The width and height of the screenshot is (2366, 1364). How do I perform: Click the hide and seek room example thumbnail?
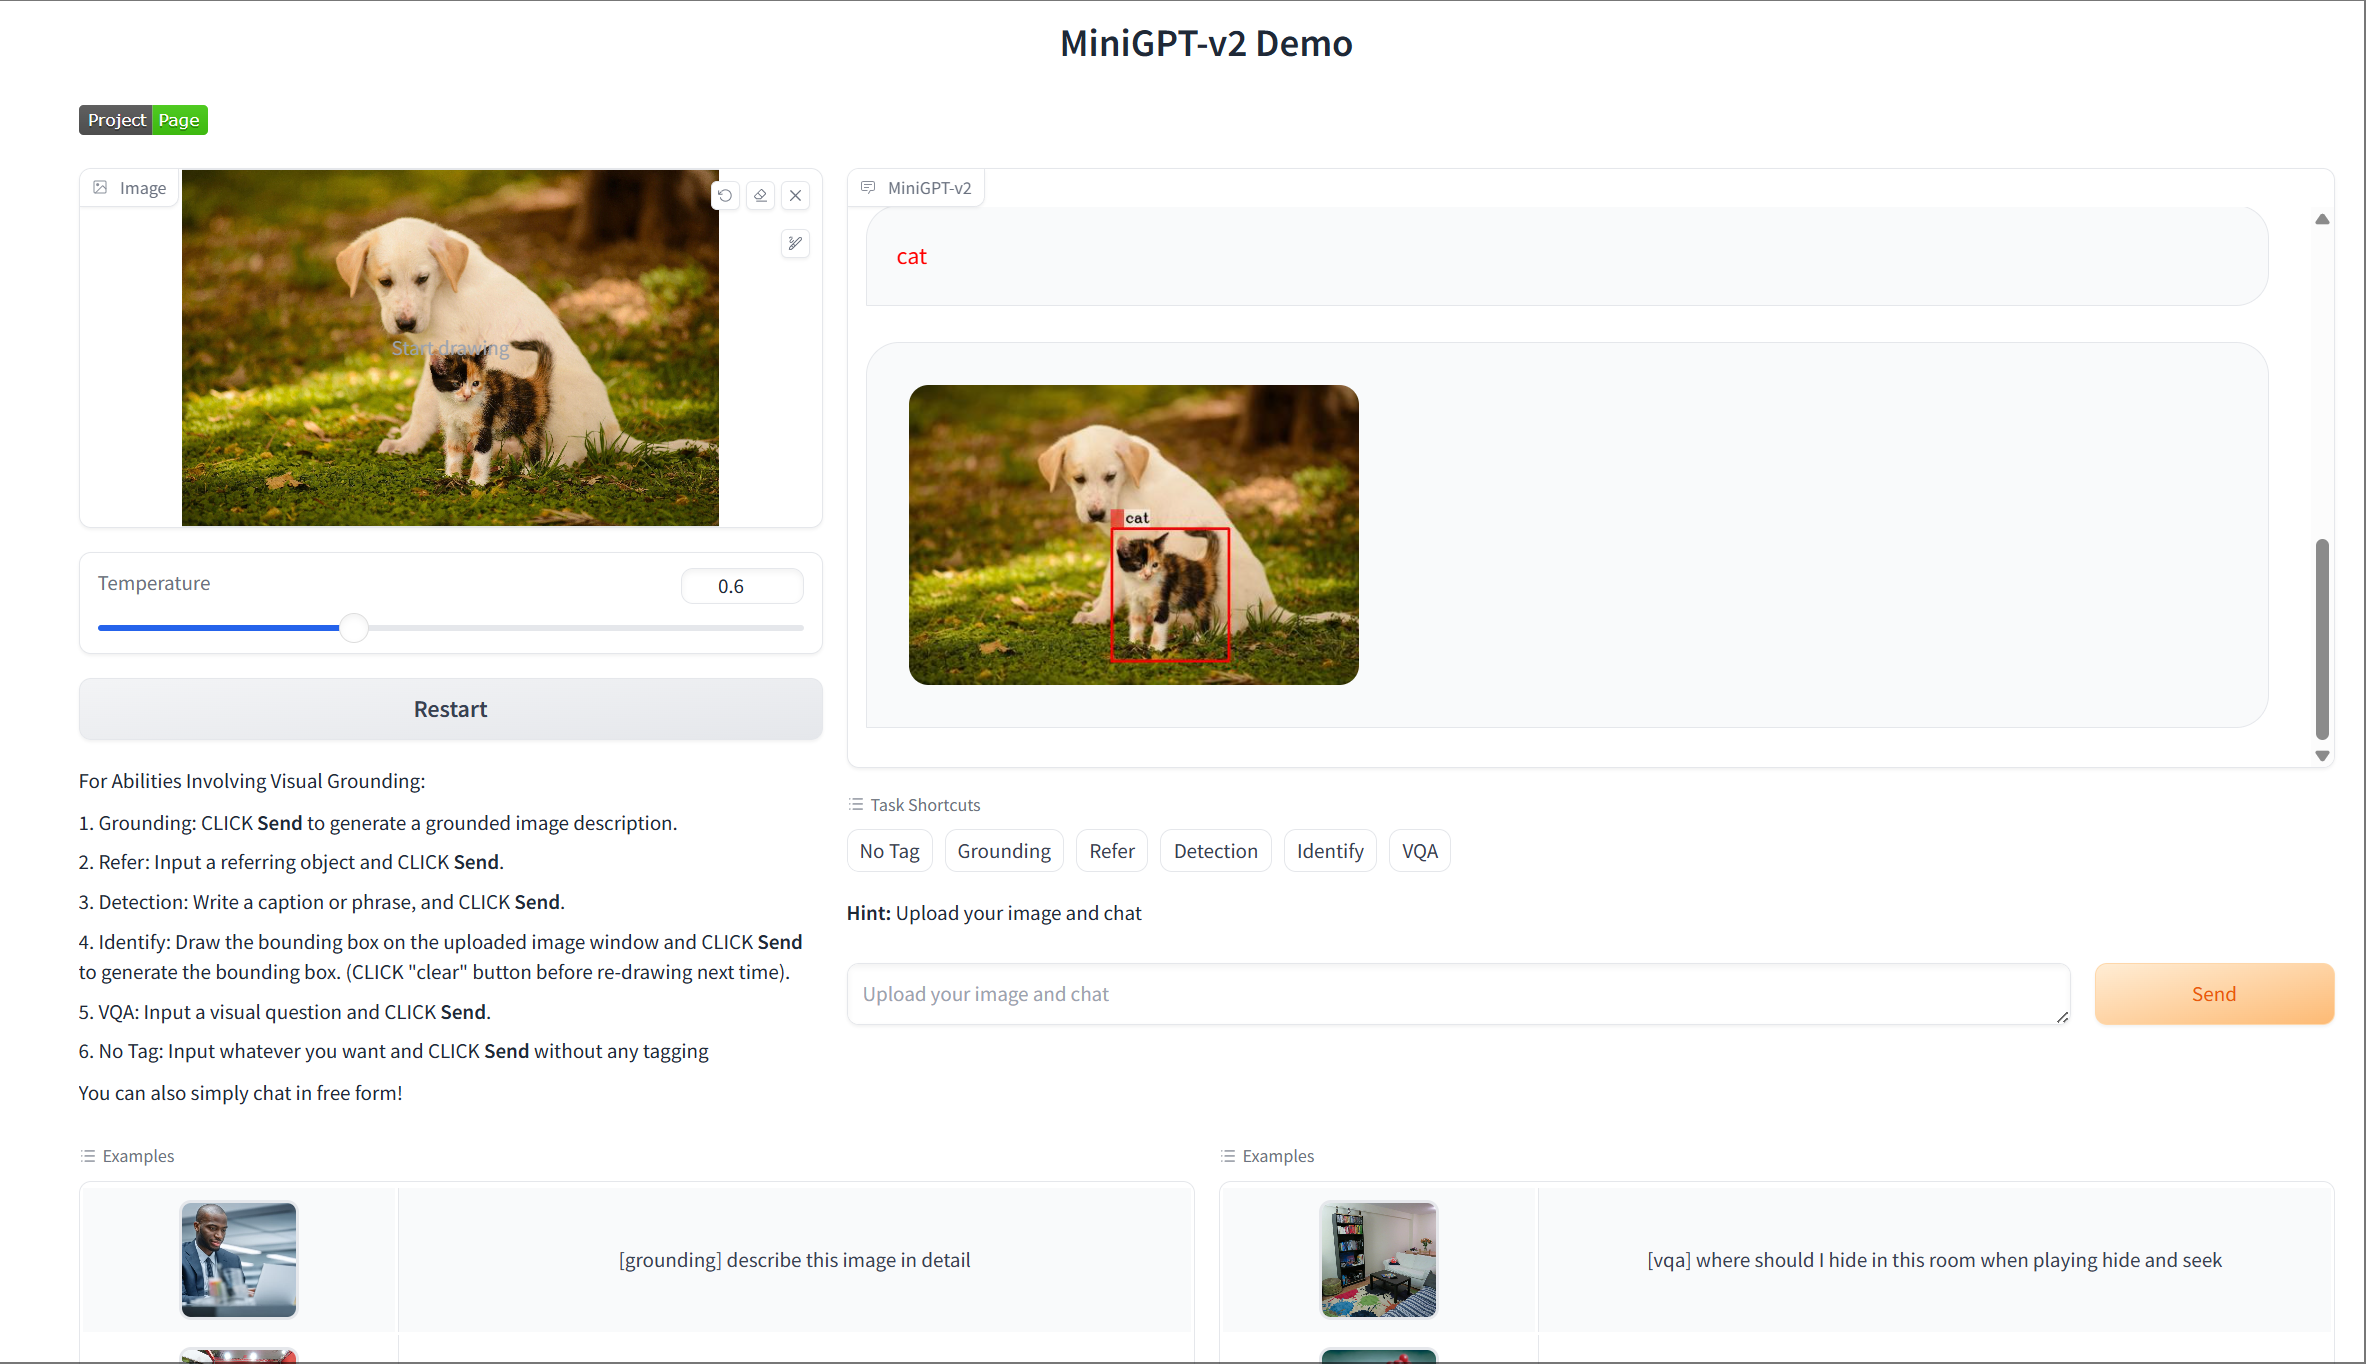tap(1378, 1260)
